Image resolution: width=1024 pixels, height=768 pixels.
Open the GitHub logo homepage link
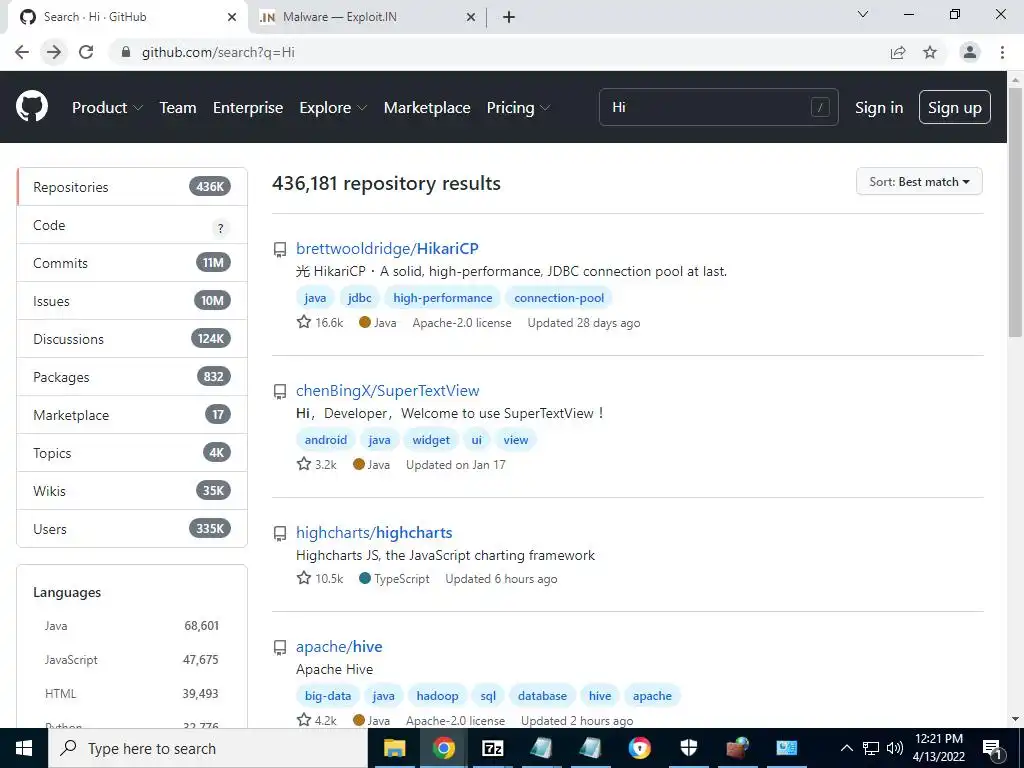point(32,107)
